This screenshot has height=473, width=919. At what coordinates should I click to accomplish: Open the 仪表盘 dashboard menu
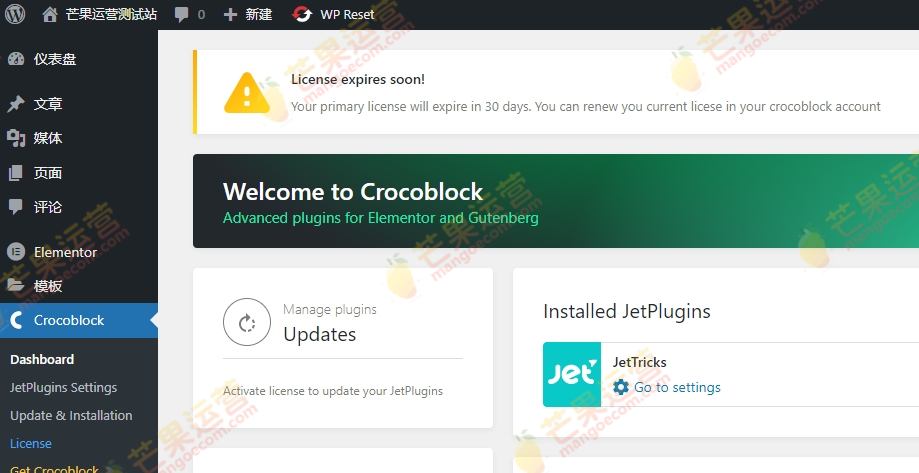[x=55, y=59]
